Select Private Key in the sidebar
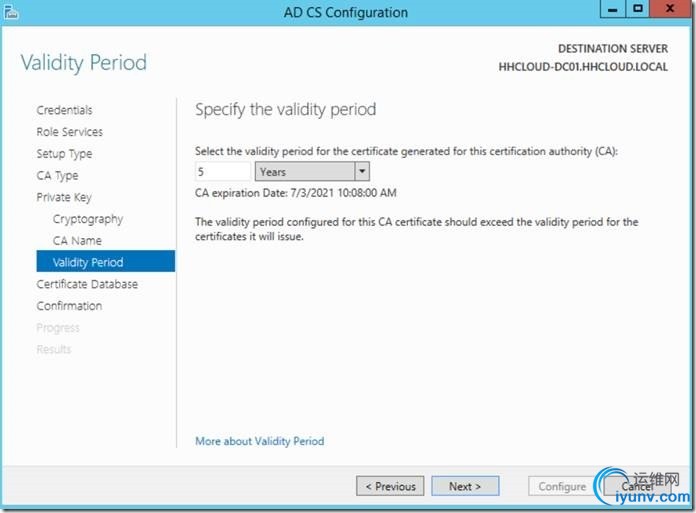Screen dimensions: 696x513 pyautogui.click(x=64, y=197)
